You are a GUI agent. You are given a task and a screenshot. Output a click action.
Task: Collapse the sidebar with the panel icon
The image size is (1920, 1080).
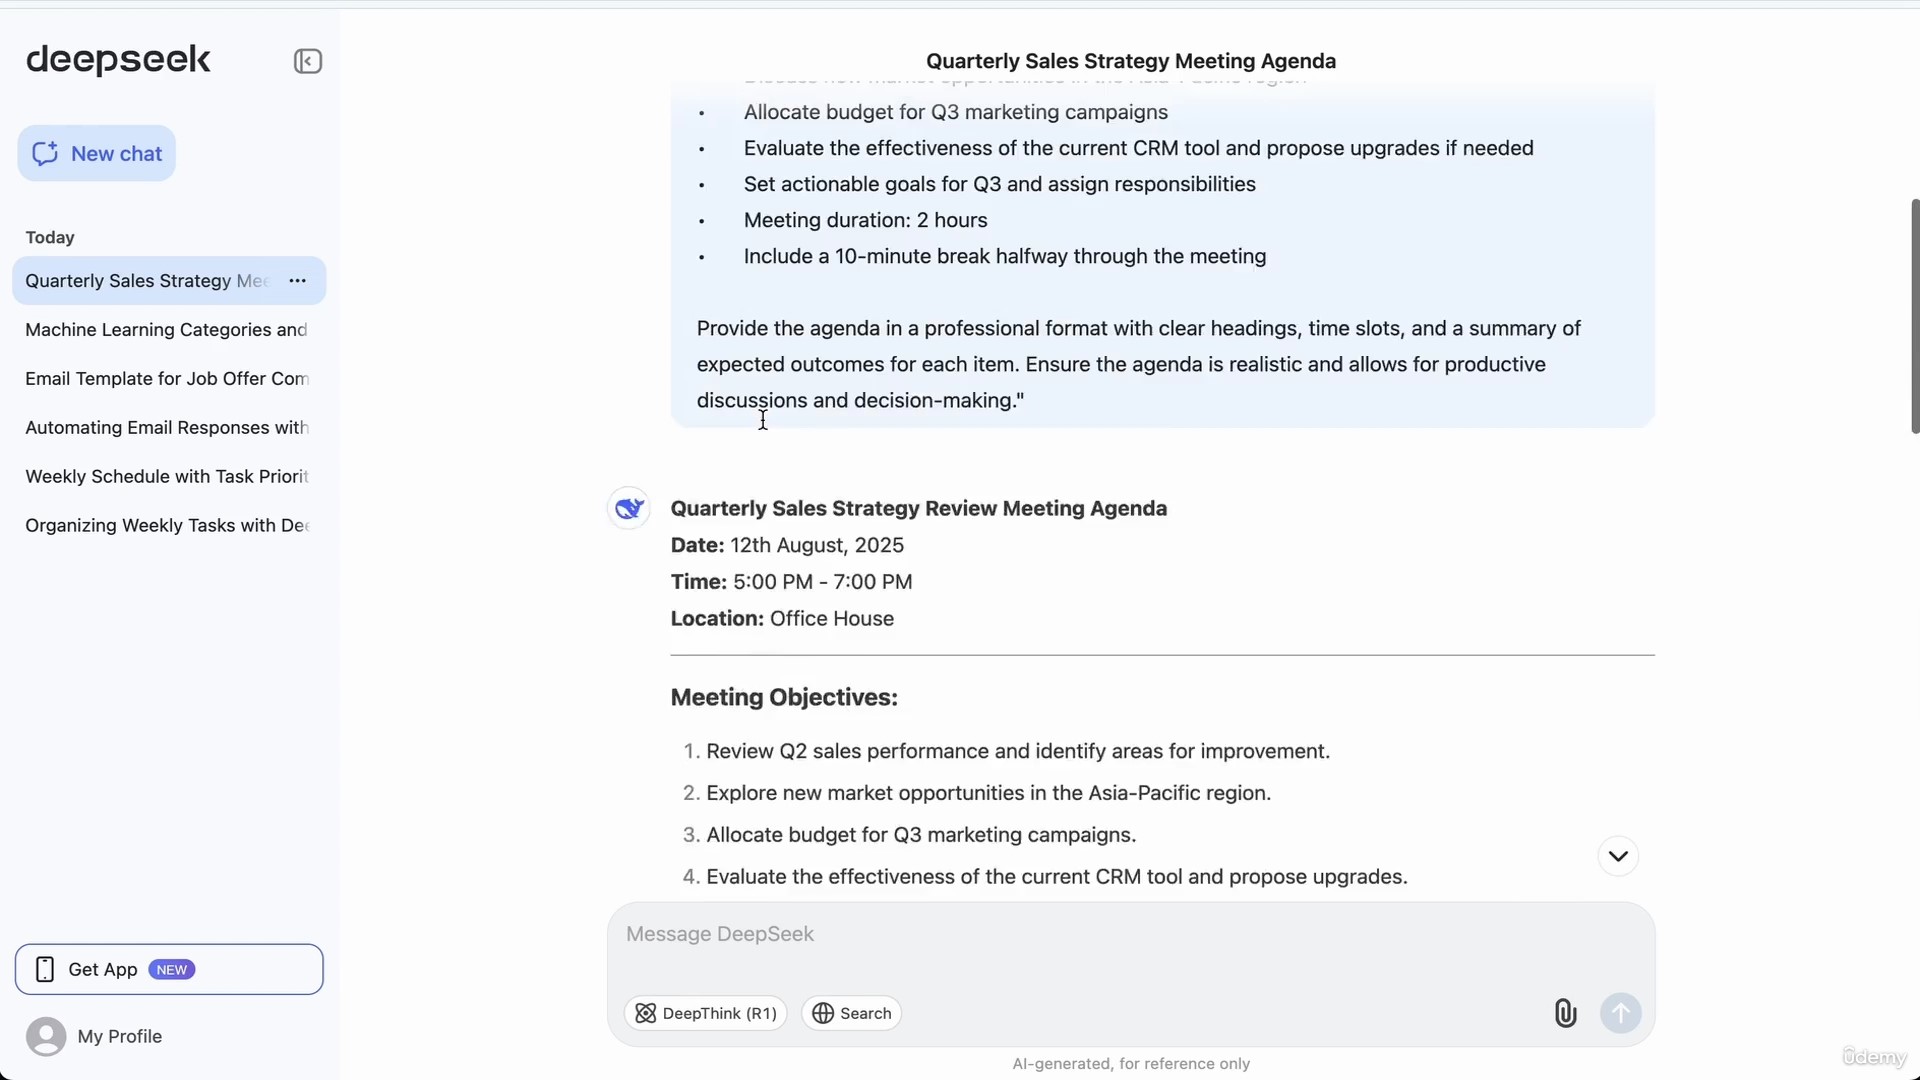(307, 61)
